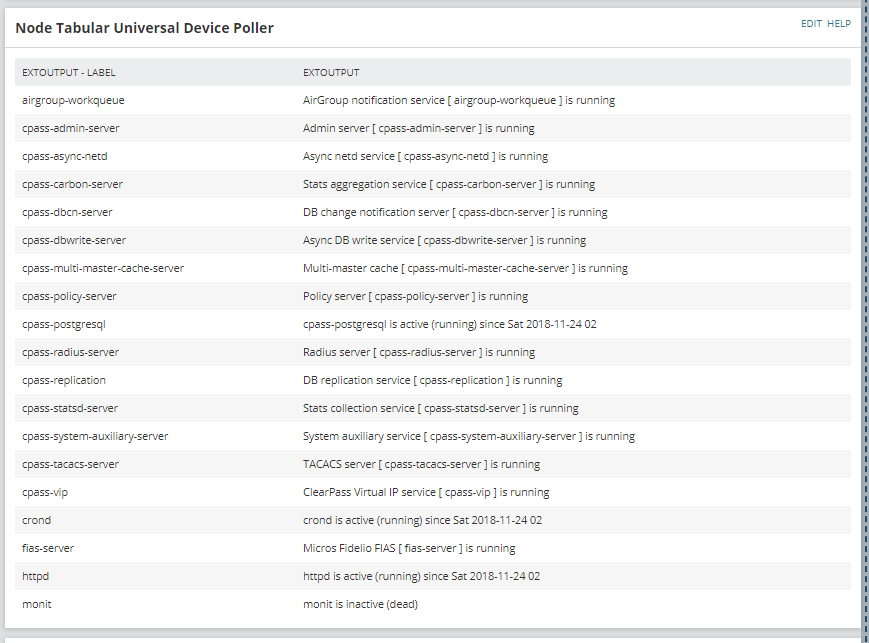Click the cpass-multi-master-cache-server label
This screenshot has height=643, width=869.
point(103,268)
